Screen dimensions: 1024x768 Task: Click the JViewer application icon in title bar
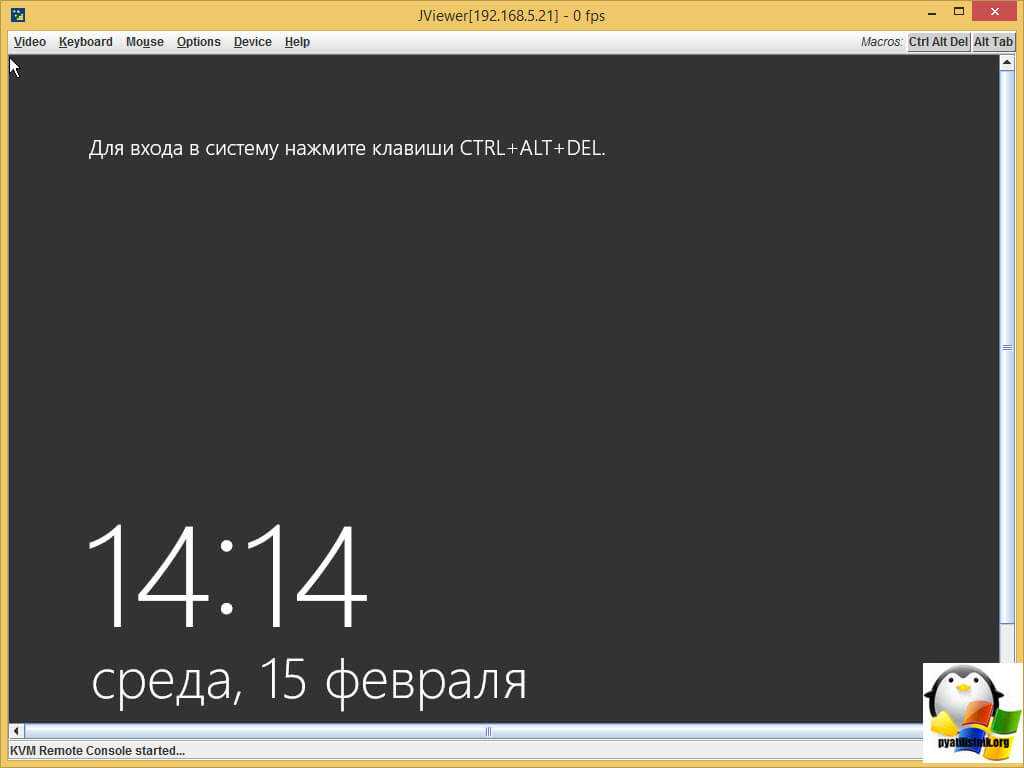coord(18,15)
